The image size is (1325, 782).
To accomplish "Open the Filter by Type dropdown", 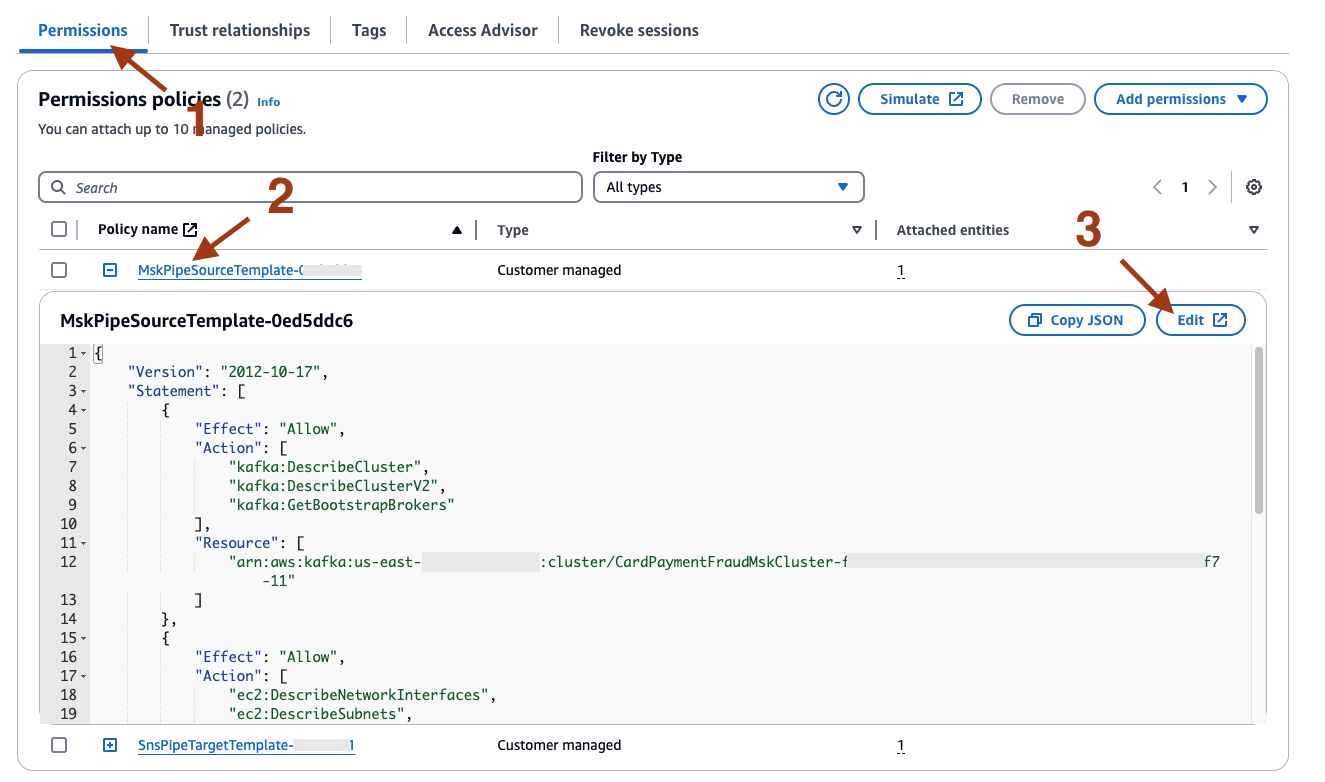I will [x=728, y=187].
